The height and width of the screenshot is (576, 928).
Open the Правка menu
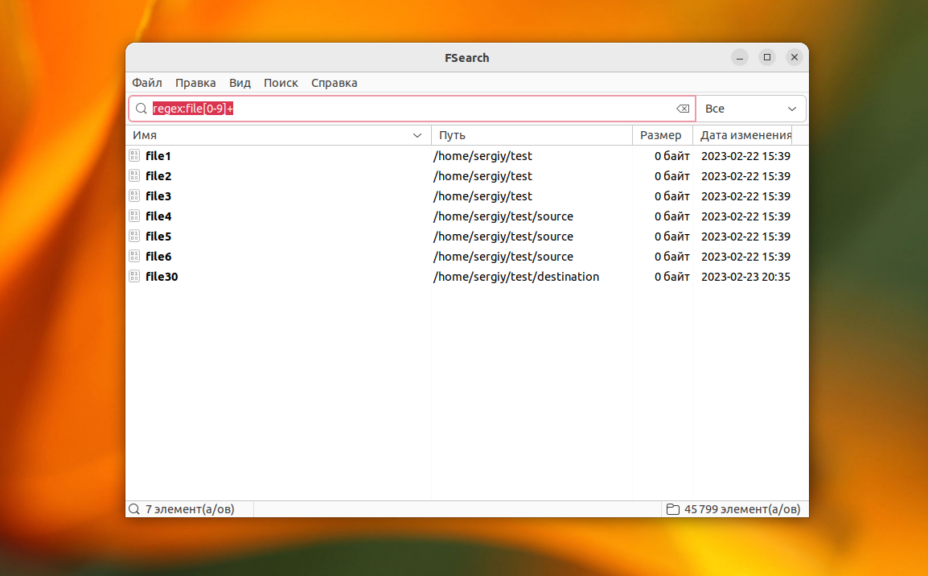click(x=195, y=83)
